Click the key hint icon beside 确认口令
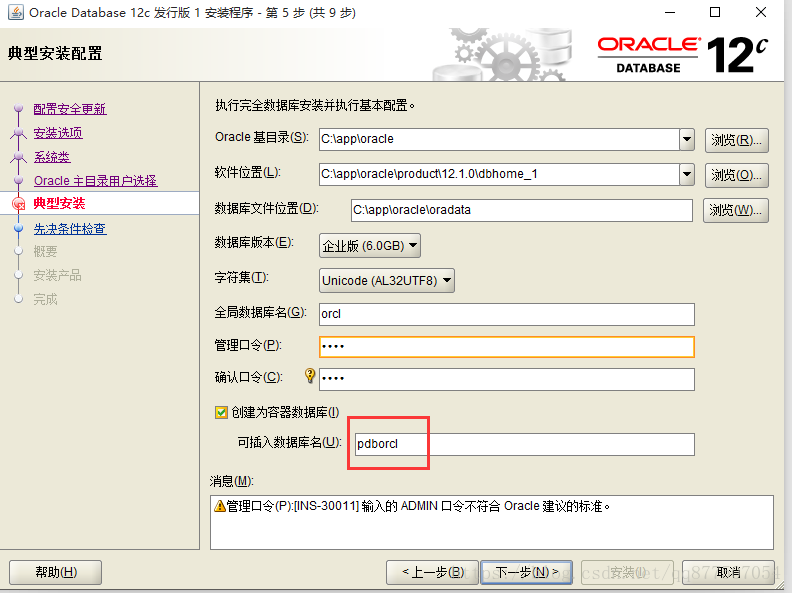 click(310, 375)
